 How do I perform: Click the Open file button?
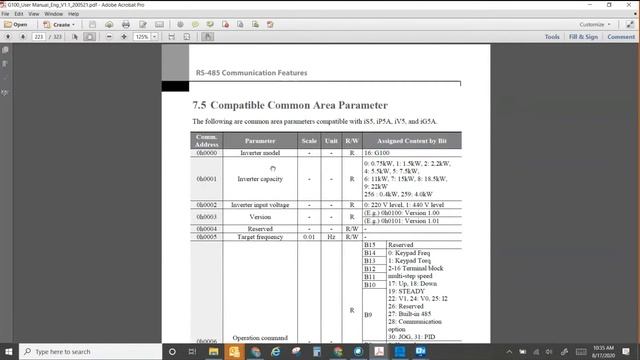pyautogui.click(x=16, y=24)
